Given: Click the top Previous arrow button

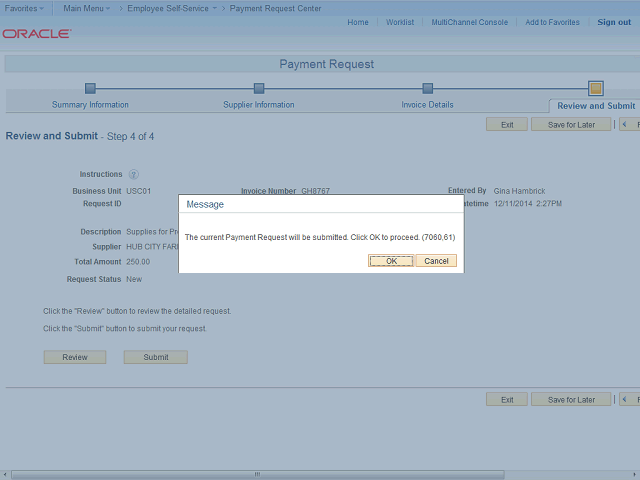Looking at the screenshot, I should (630, 124).
